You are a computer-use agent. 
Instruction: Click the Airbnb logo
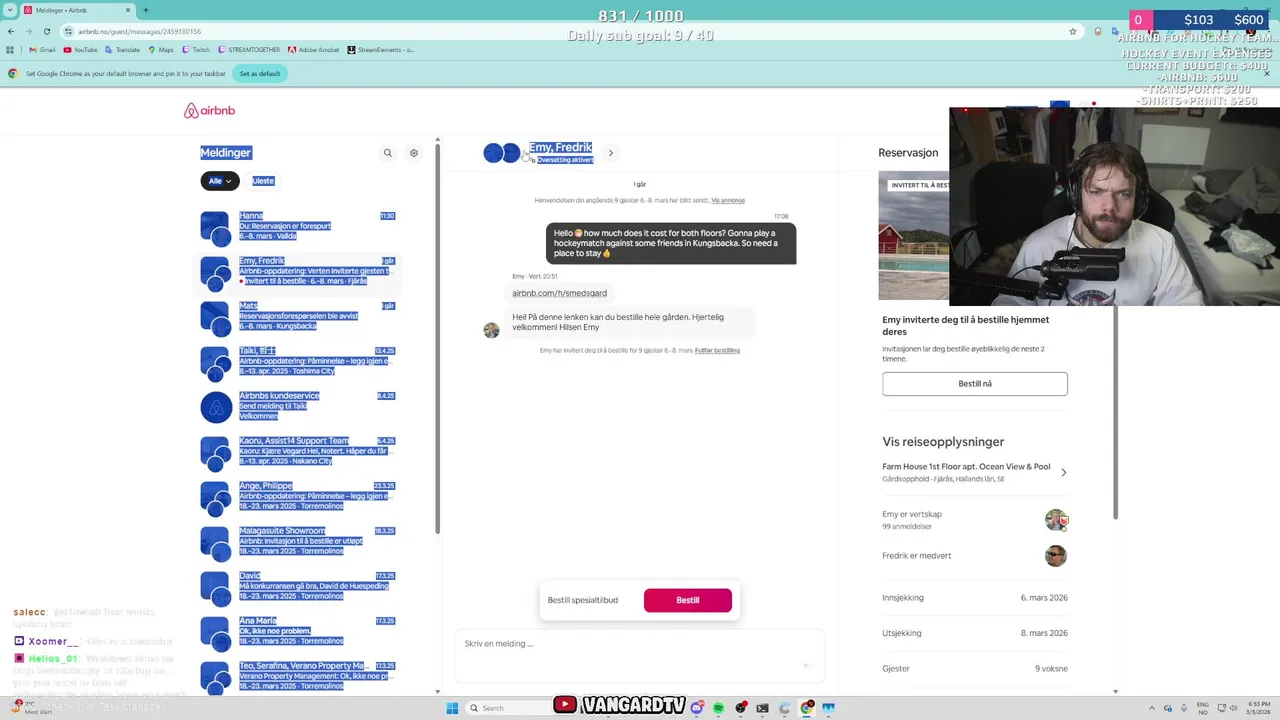tap(209, 111)
